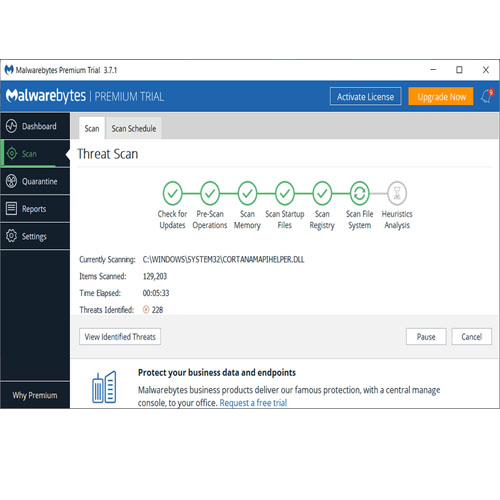This screenshot has height=500, width=500.
Task: Click the Items Scanned value 129,203
Action: 155,276
